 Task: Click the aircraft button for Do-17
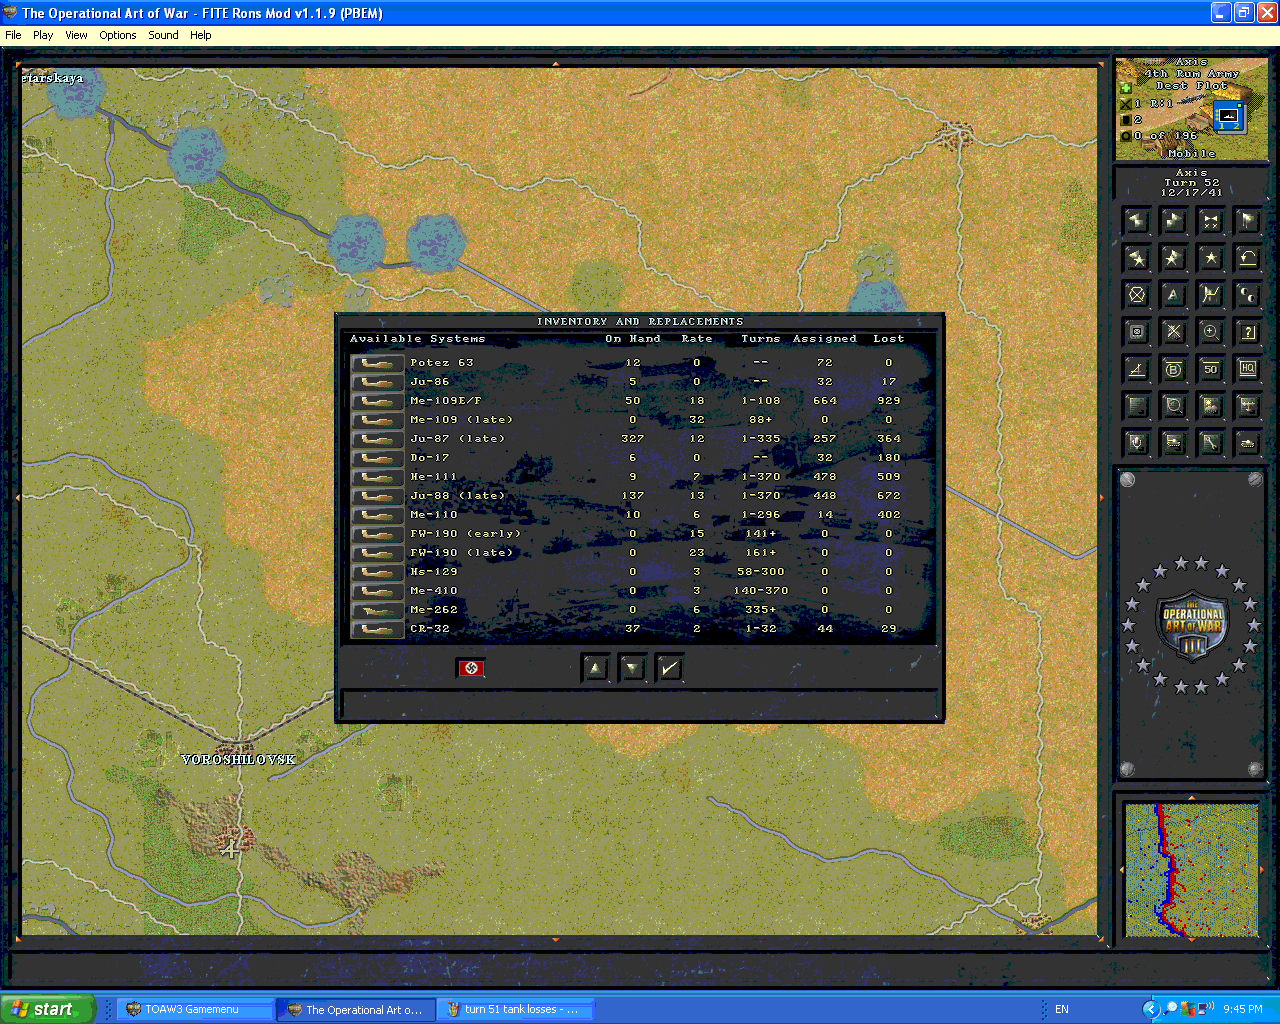click(x=377, y=458)
